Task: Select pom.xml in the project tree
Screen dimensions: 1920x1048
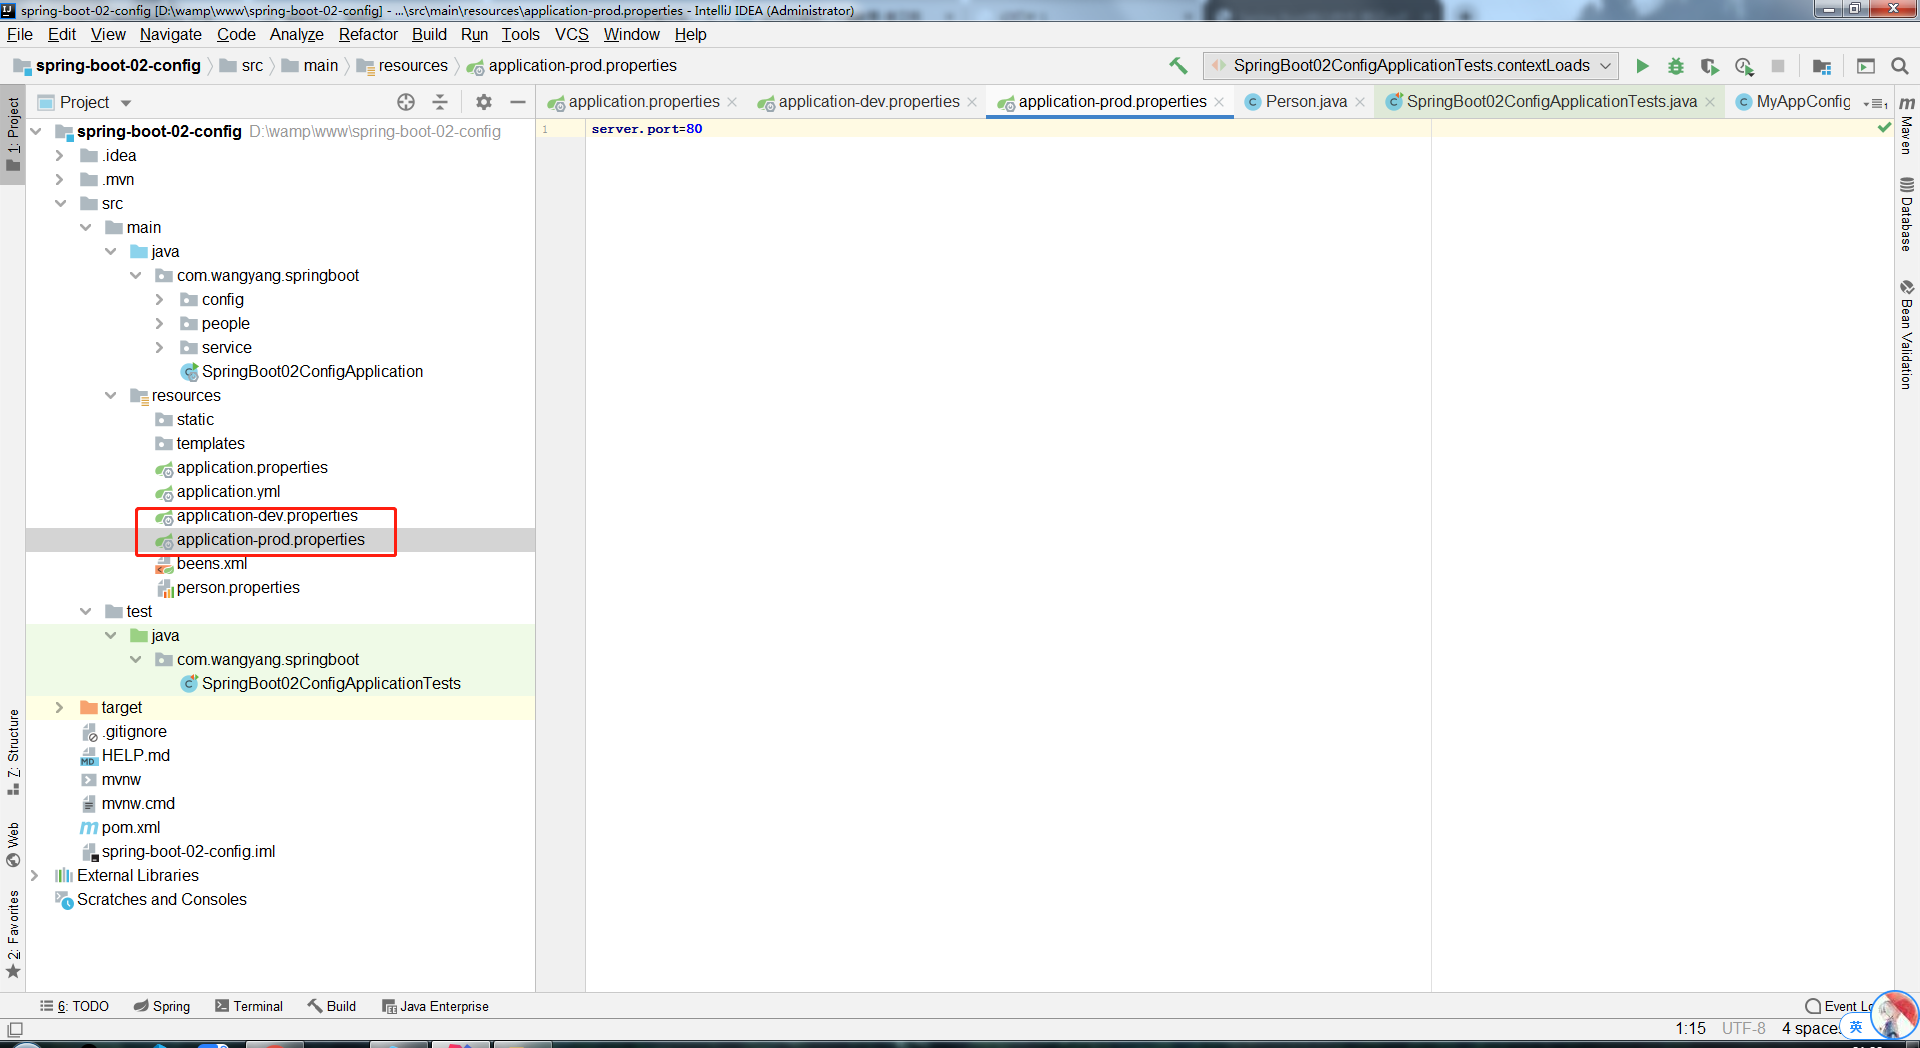Action: click(x=130, y=828)
